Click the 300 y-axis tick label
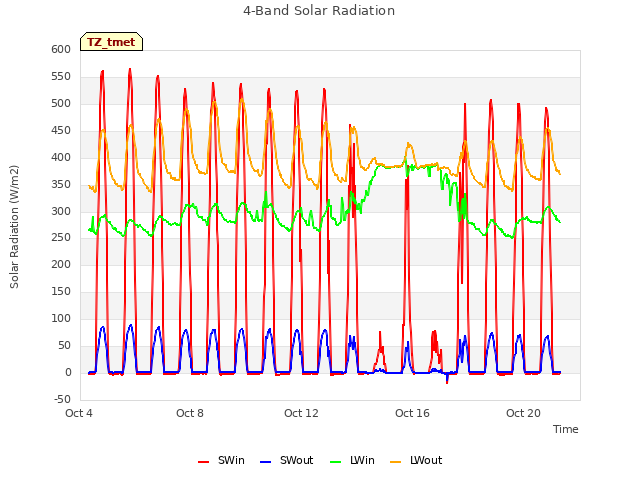This screenshot has width=640, height=480. 61,211
